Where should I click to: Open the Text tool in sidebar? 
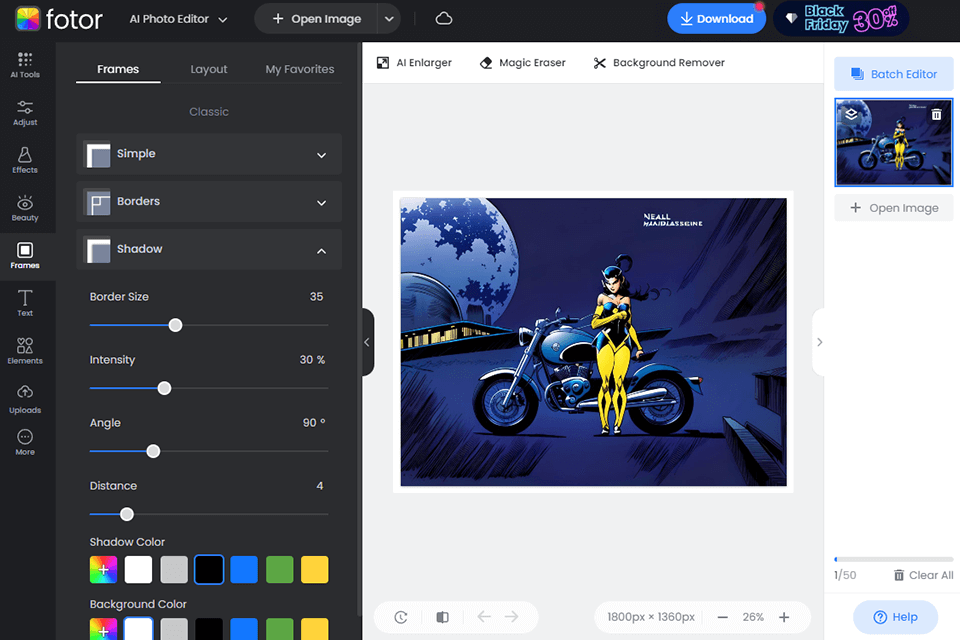[x=24, y=304]
